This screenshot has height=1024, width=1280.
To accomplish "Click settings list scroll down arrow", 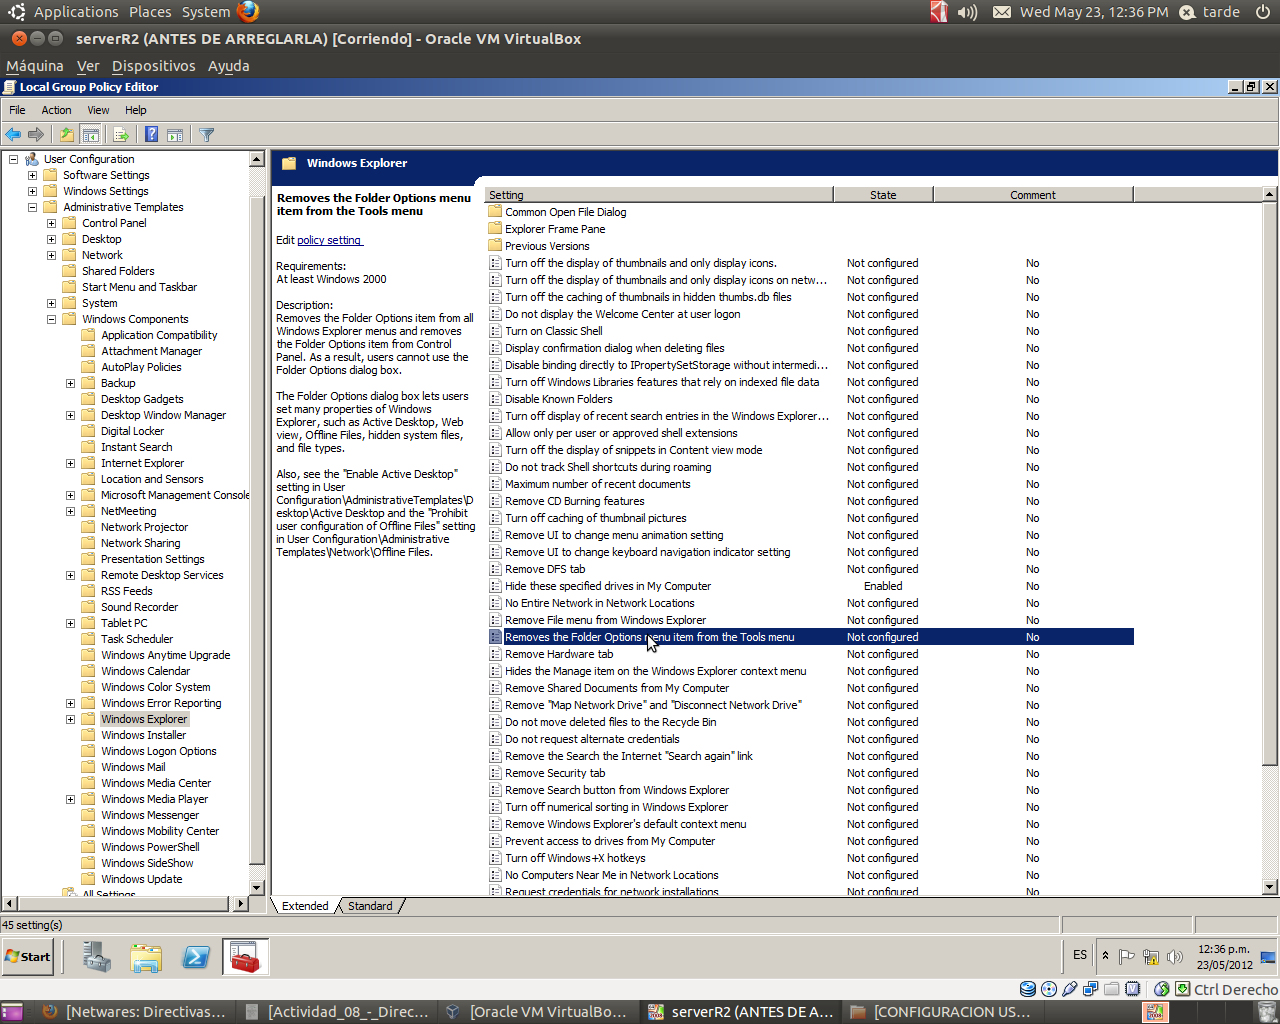I will (1270, 887).
